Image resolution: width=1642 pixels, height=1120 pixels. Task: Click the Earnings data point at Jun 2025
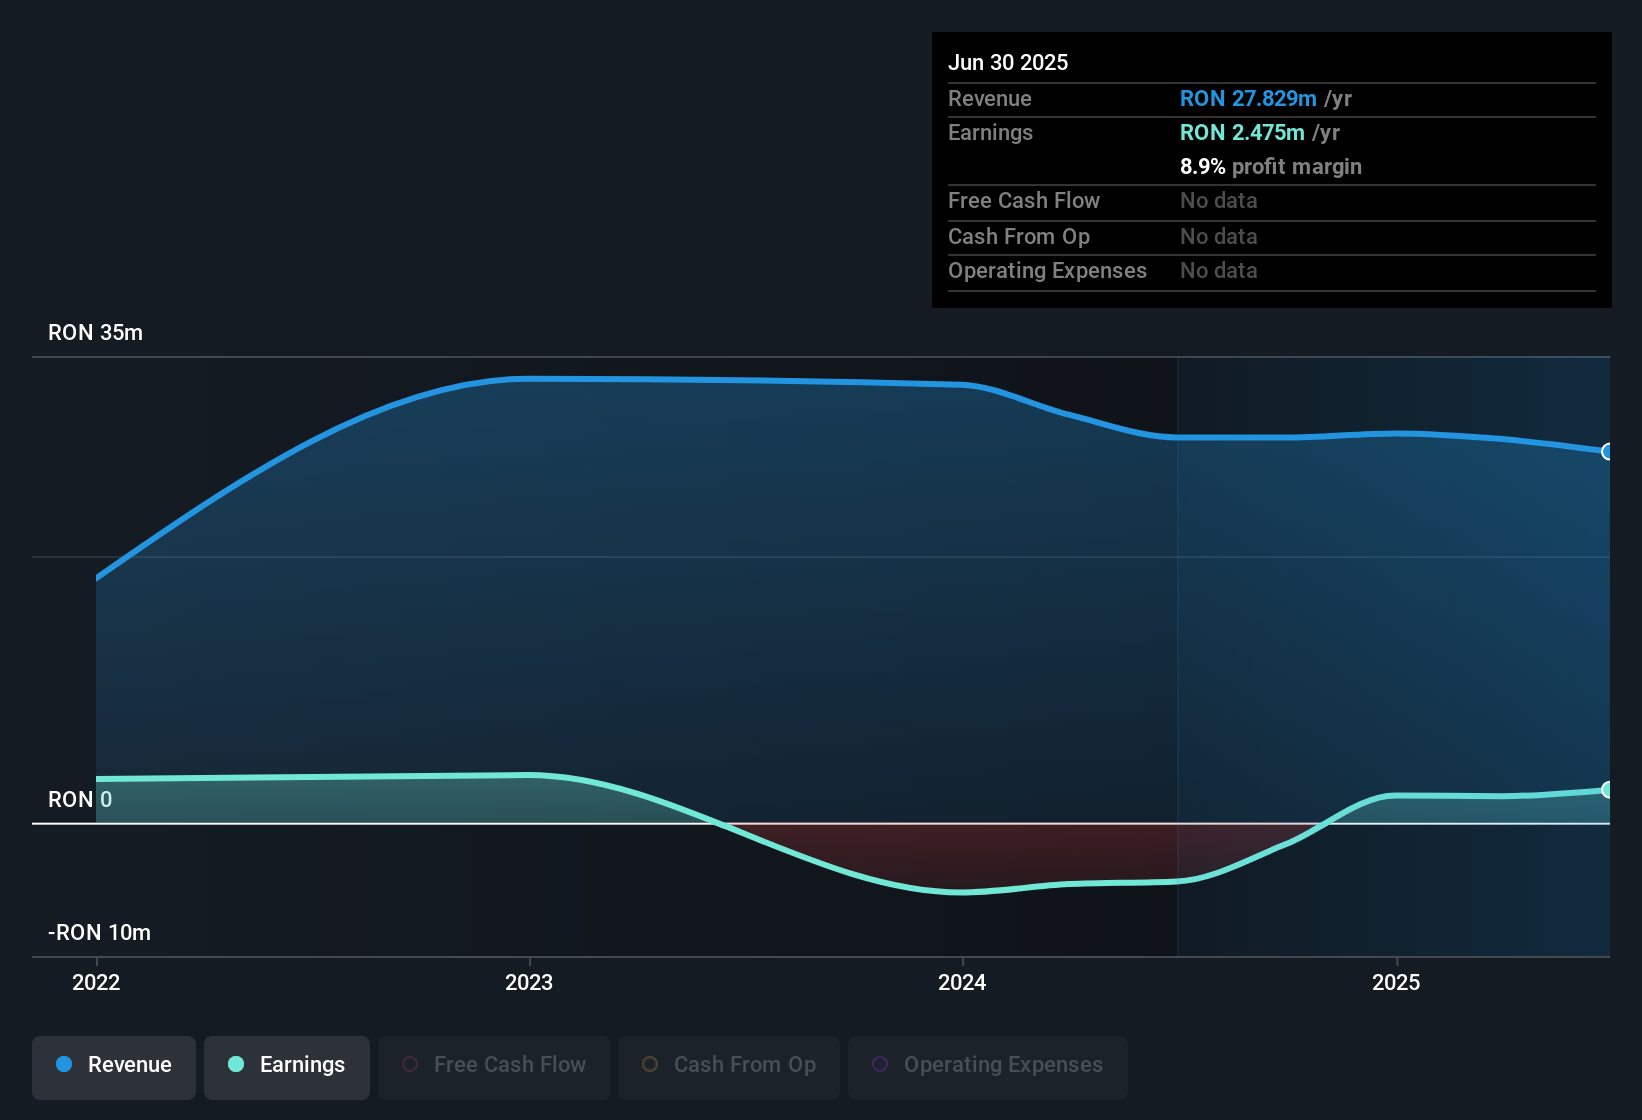tap(1608, 789)
